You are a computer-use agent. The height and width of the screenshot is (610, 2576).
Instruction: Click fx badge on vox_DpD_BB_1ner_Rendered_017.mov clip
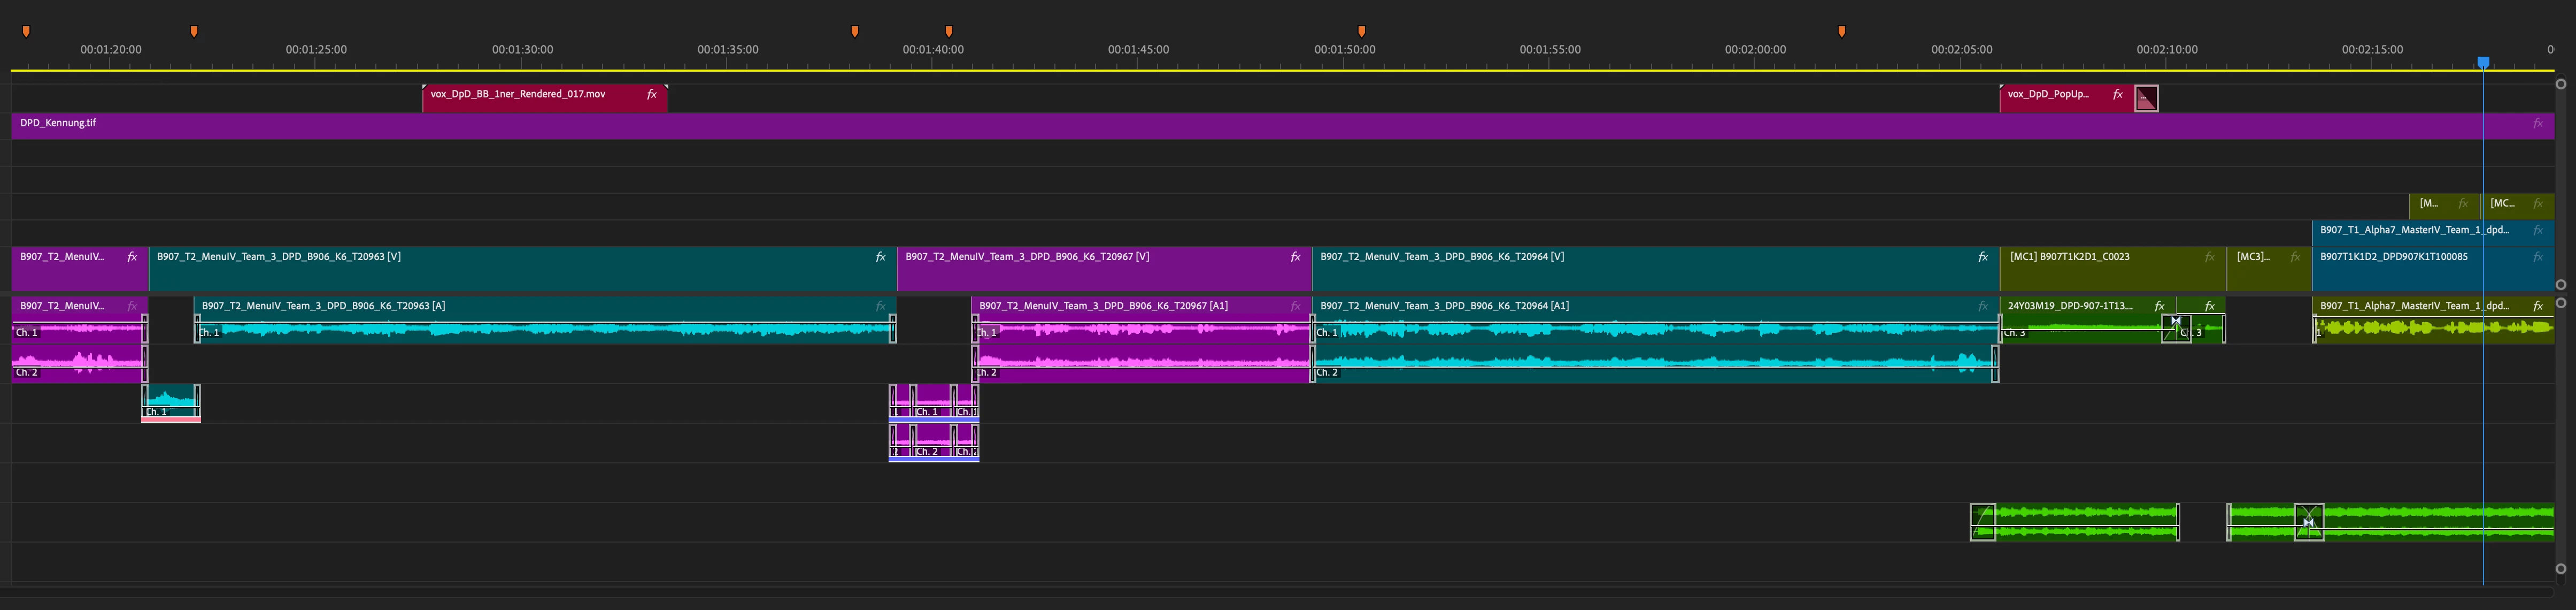pos(652,95)
